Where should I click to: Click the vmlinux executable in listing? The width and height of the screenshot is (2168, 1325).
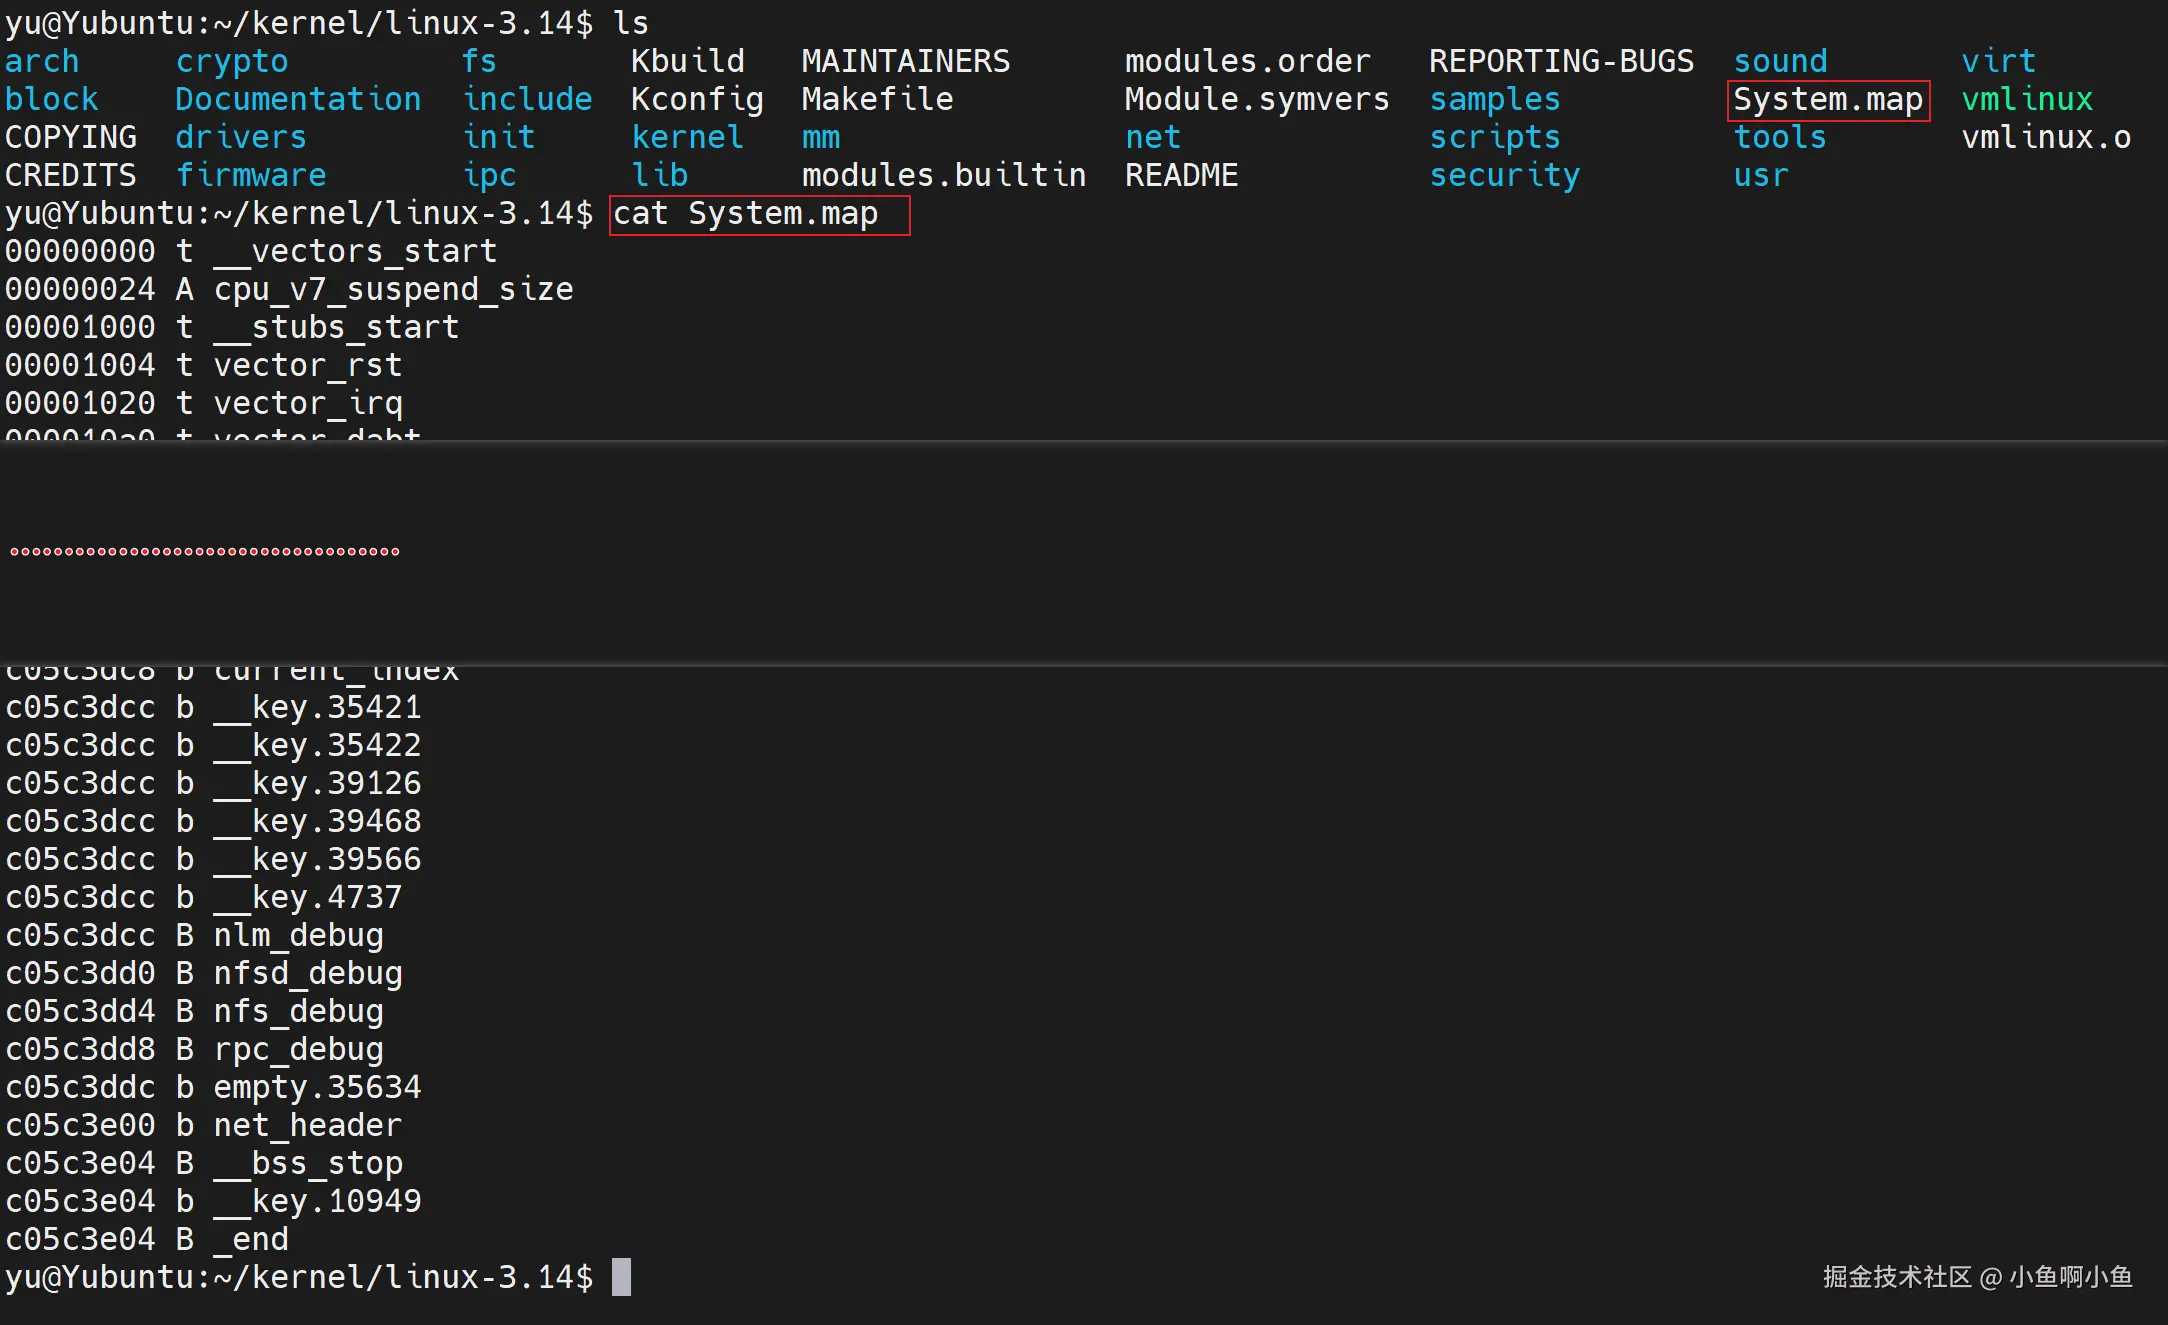coord(2026,100)
